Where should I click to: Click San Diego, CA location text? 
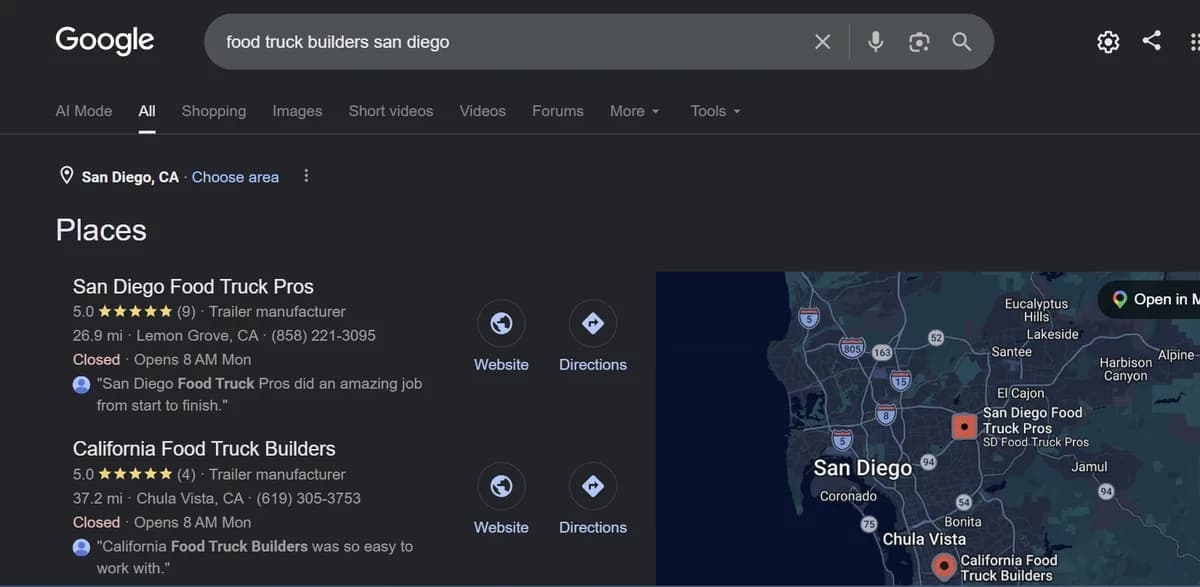pos(130,177)
